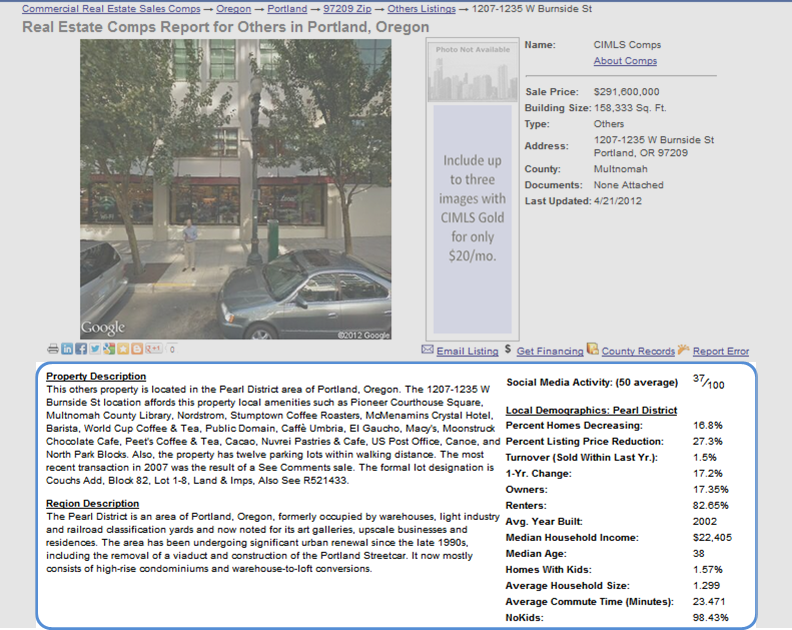Click Documents value None Attached
The height and width of the screenshot is (630, 792).
[628, 185]
